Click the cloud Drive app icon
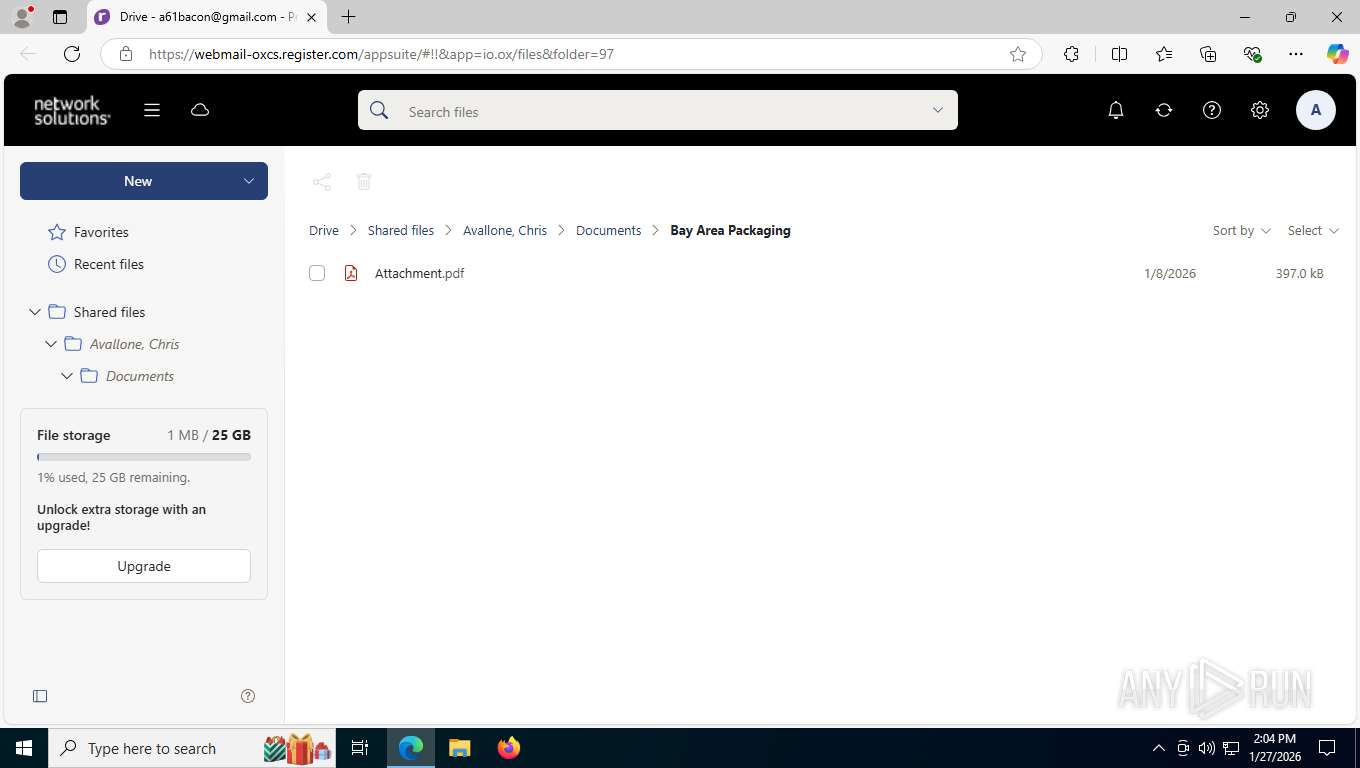The height and width of the screenshot is (768, 1360). click(200, 110)
